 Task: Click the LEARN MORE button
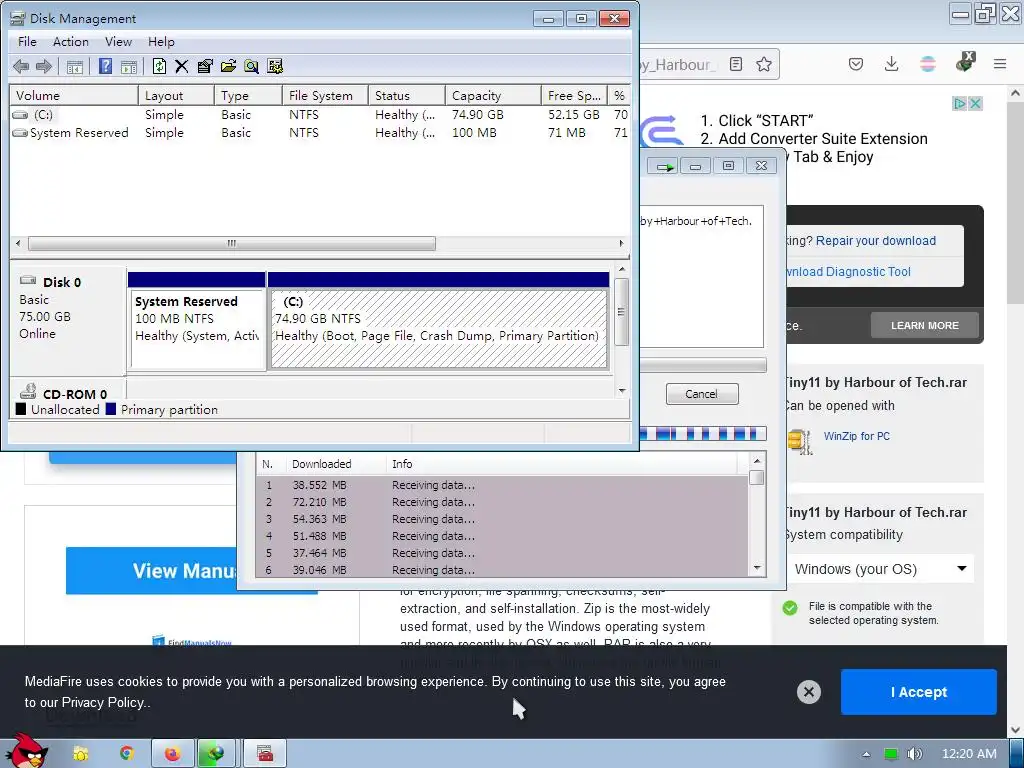pyautogui.click(x=925, y=325)
